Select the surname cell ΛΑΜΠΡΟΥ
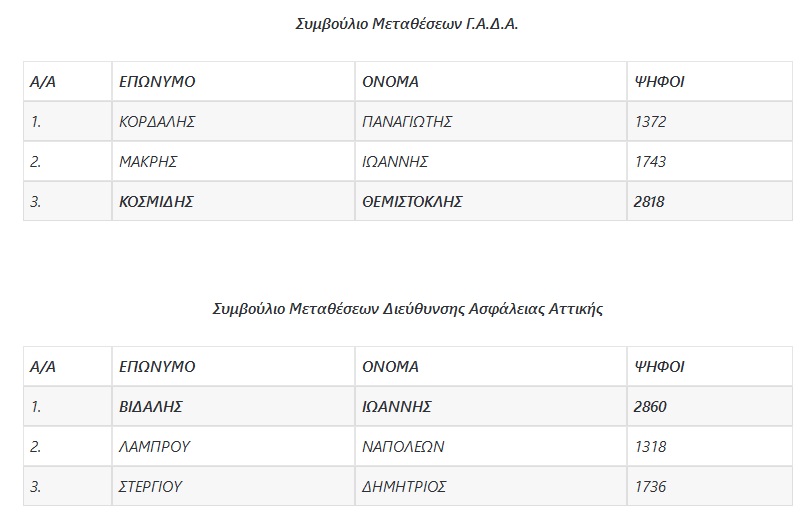The height and width of the screenshot is (522, 802). (154, 447)
